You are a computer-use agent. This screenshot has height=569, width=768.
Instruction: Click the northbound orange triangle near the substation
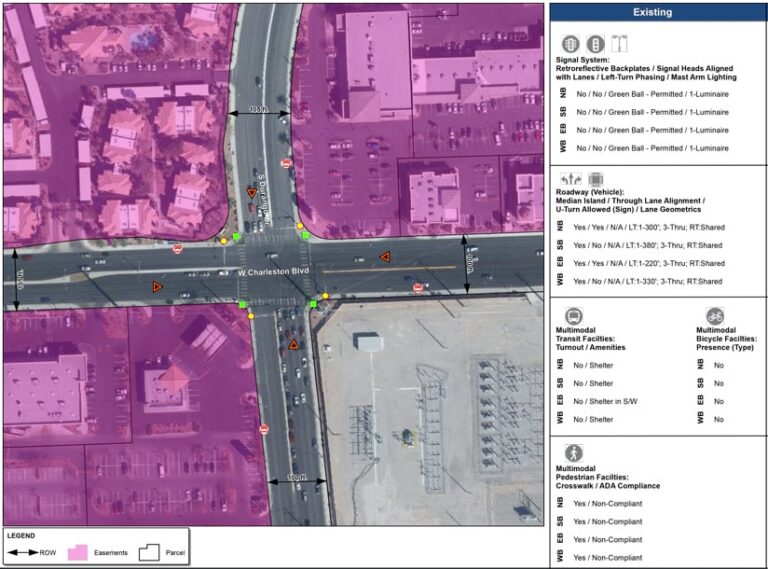click(293, 345)
